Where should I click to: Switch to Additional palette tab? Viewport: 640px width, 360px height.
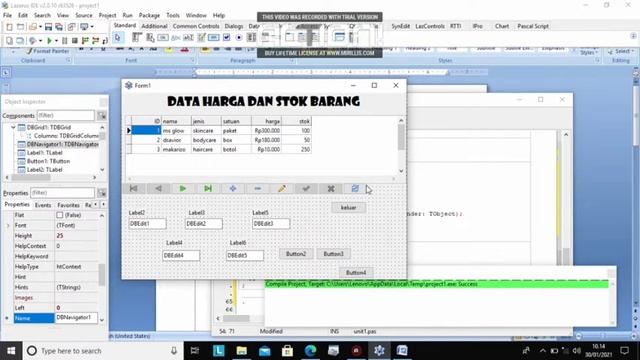(154, 26)
